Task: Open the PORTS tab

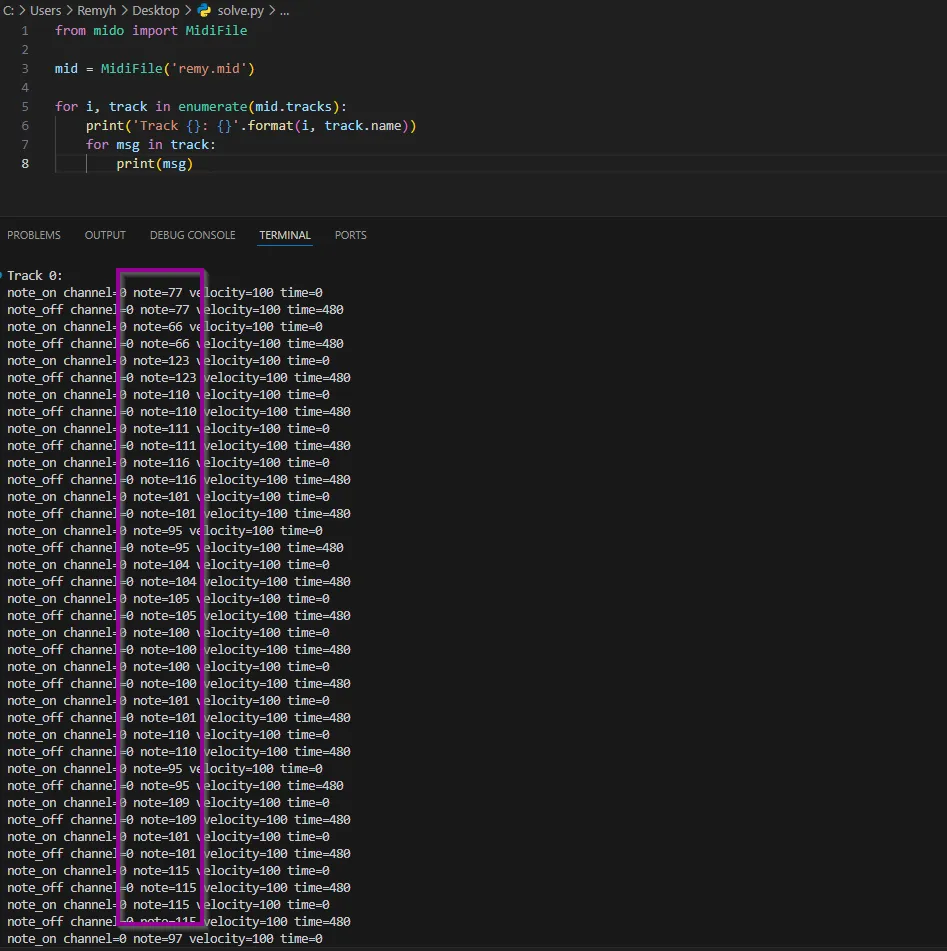Action: (x=351, y=235)
